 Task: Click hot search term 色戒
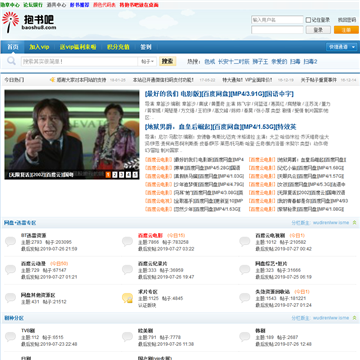click(210, 62)
